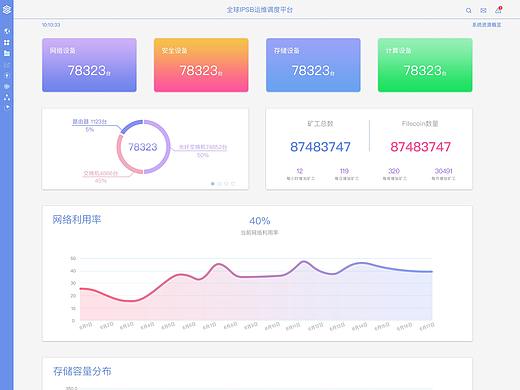Click the miner stat value 320
The image size is (520, 390).
click(394, 171)
